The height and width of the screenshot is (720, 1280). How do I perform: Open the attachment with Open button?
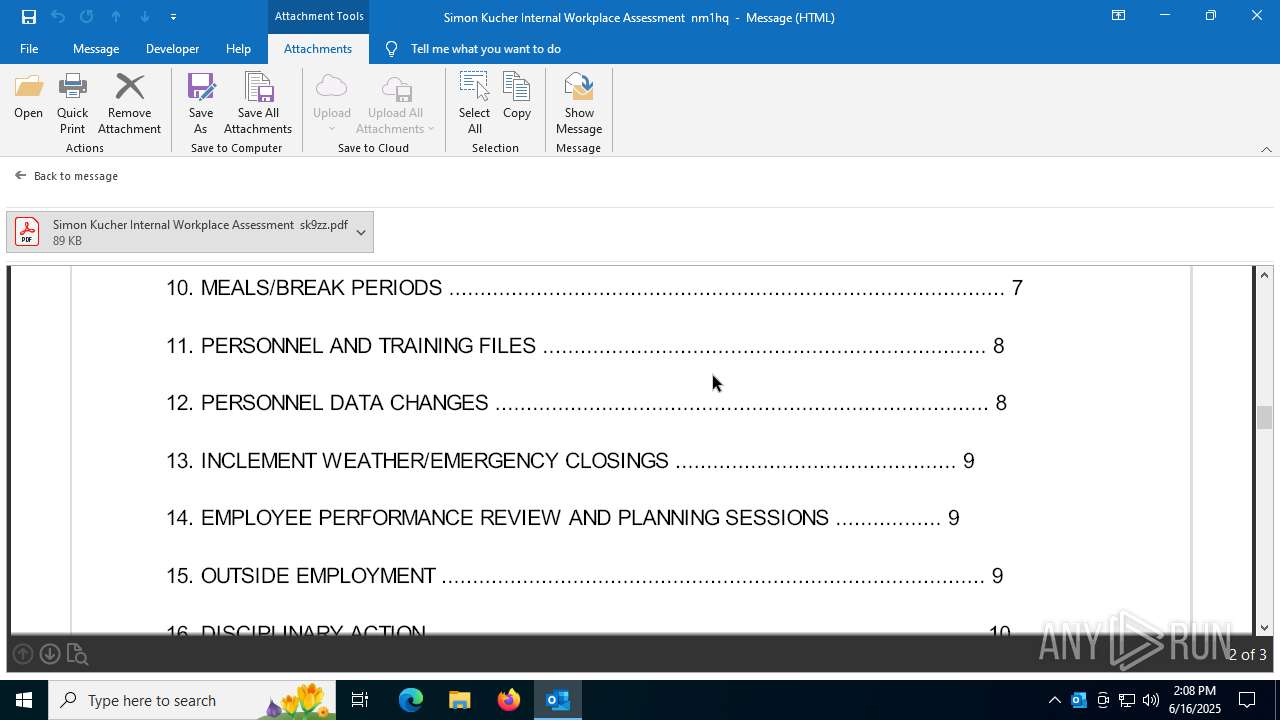tap(29, 96)
